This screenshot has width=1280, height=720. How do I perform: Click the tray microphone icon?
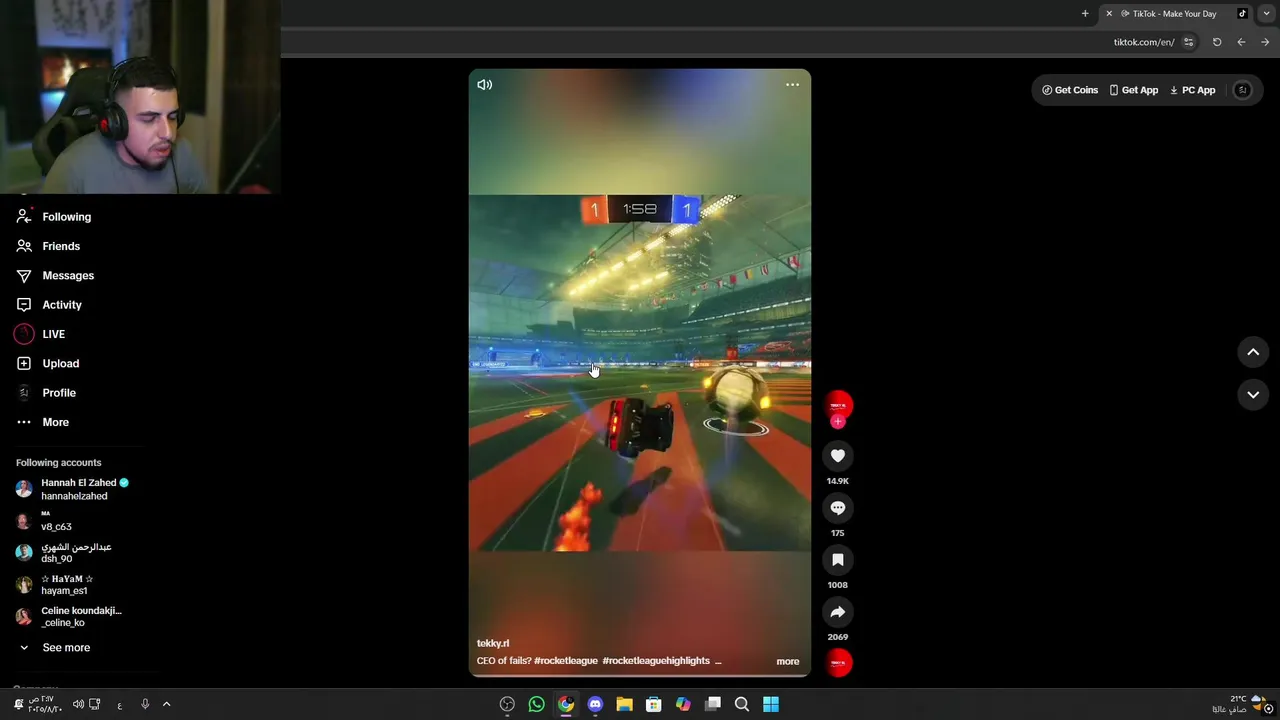pos(145,704)
